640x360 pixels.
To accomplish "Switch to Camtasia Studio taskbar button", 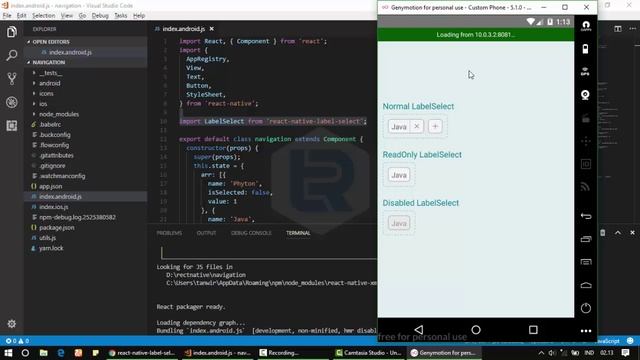I will 369,353.
